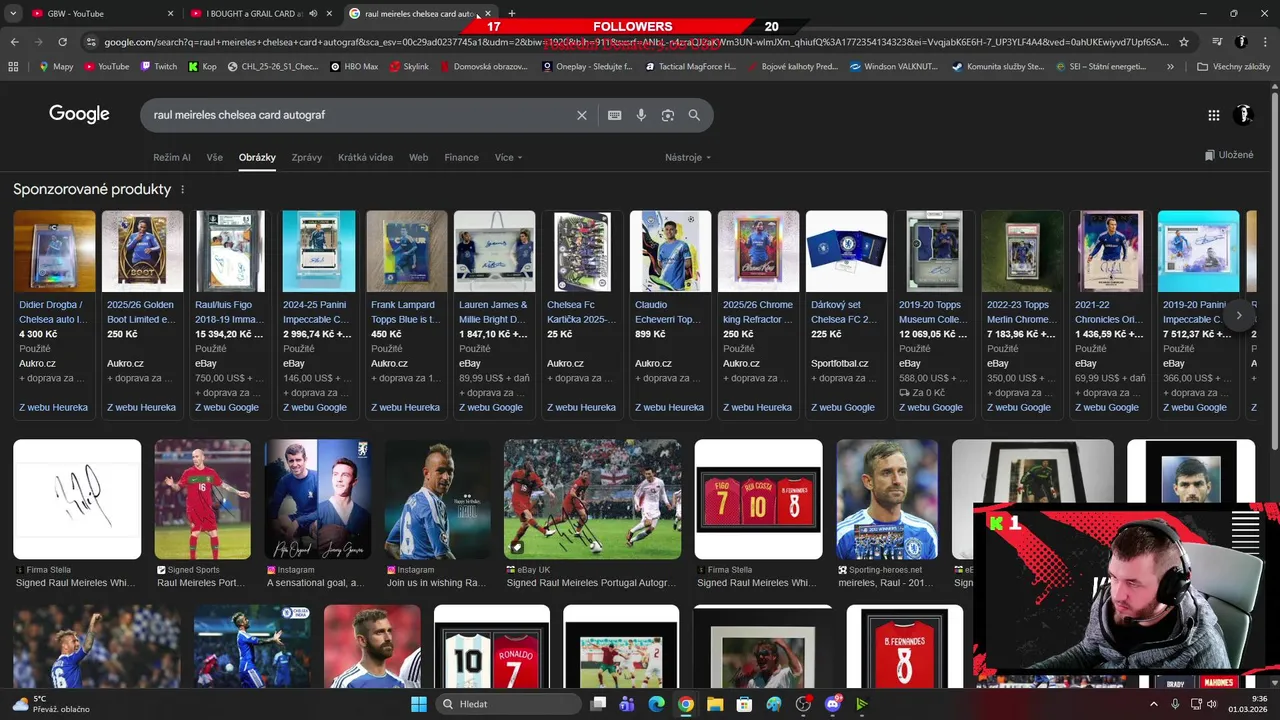Open the Google apps grid

coord(1214,115)
